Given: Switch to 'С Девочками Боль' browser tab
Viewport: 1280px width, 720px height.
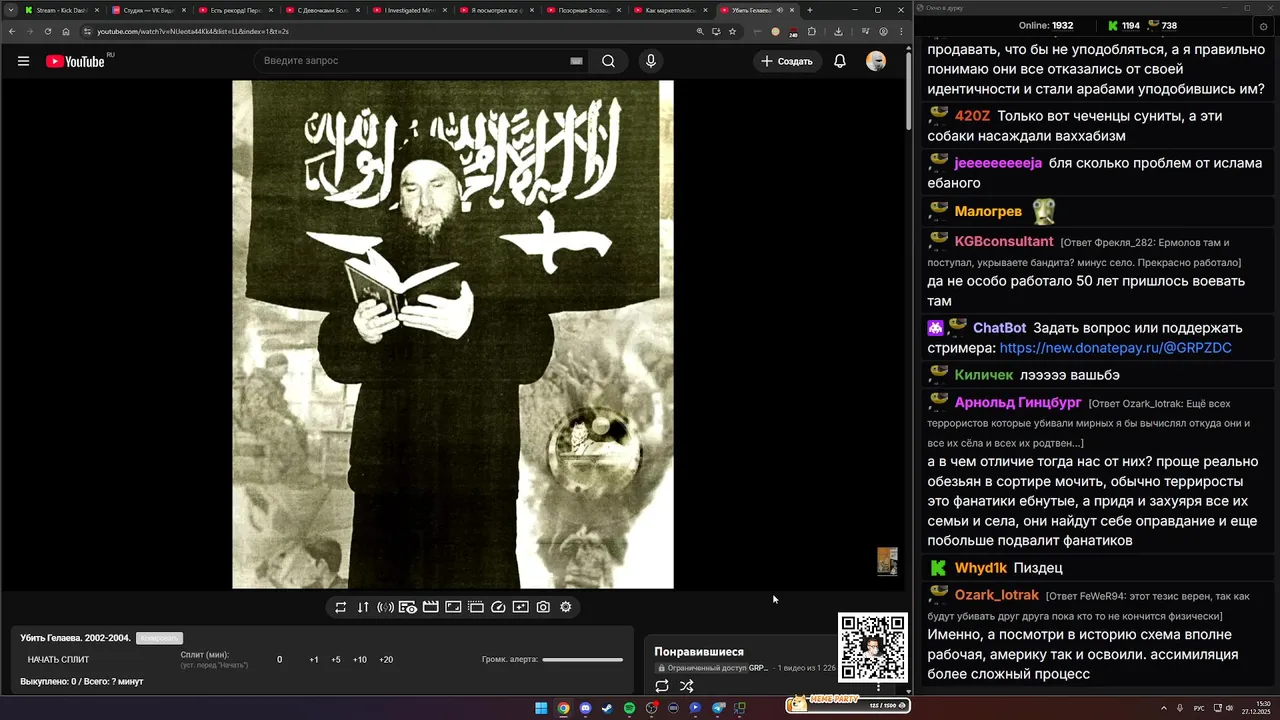Looking at the screenshot, I should [325, 10].
